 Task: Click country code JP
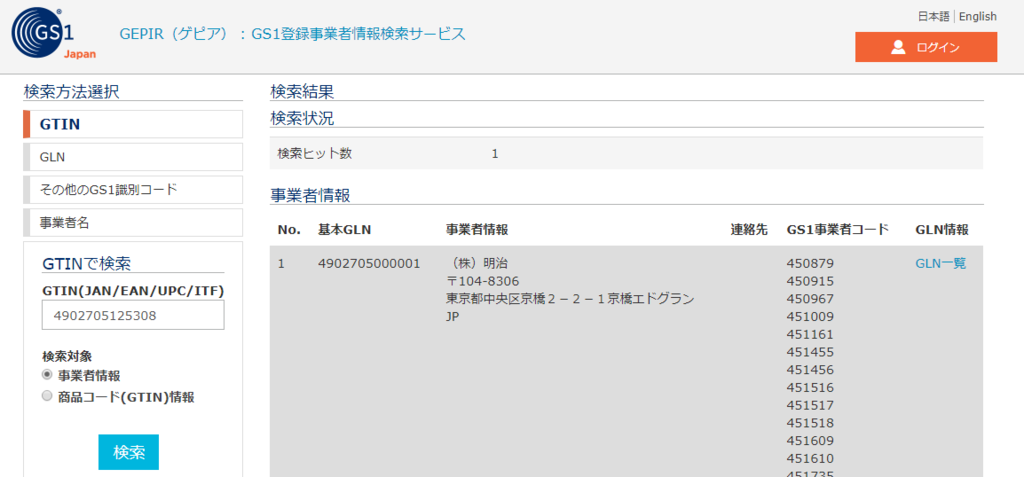(x=452, y=316)
